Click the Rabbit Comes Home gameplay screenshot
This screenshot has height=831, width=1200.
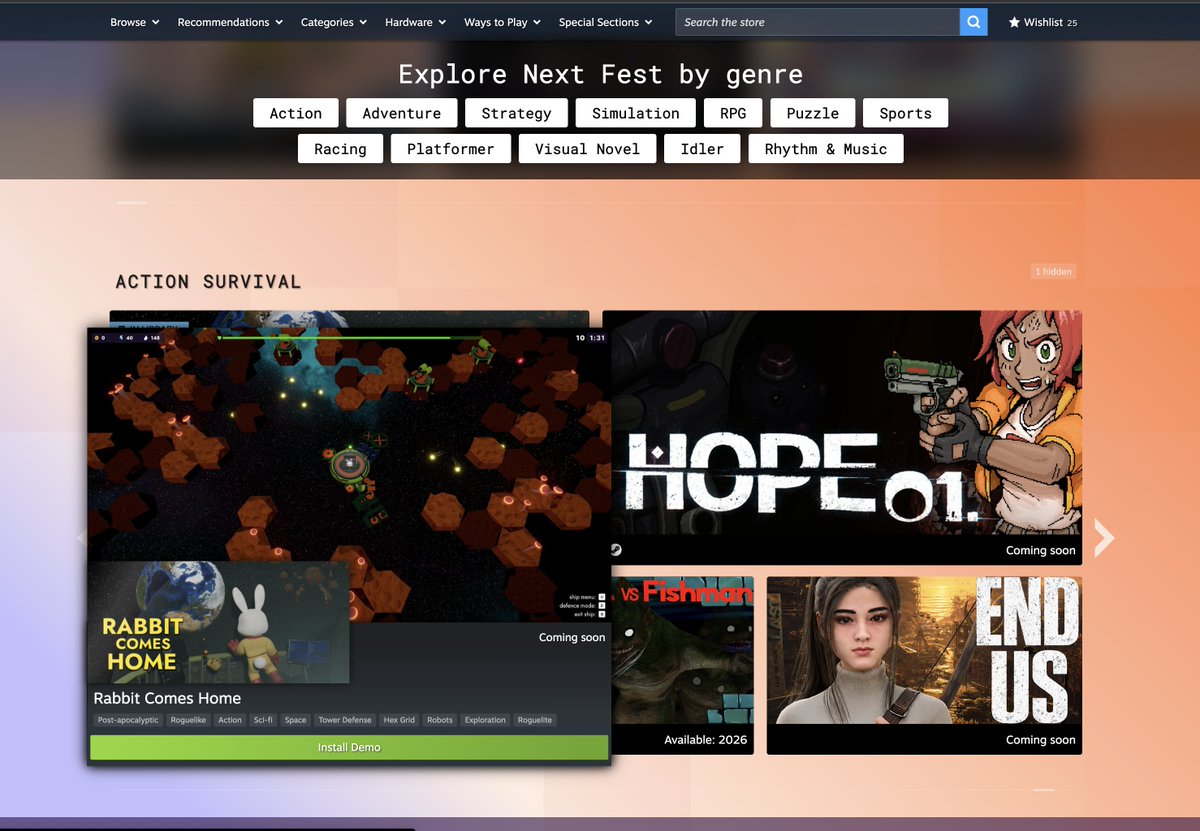[349, 475]
